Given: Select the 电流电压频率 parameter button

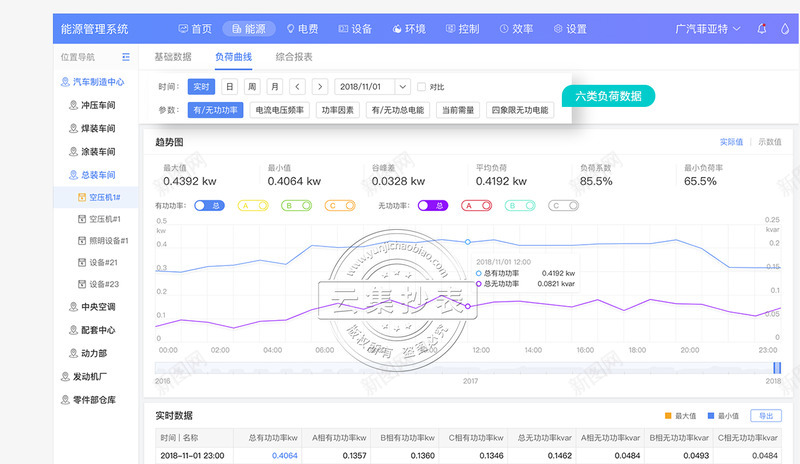Looking at the screenshot, I should pyautogui.click(x=279, y=110).
